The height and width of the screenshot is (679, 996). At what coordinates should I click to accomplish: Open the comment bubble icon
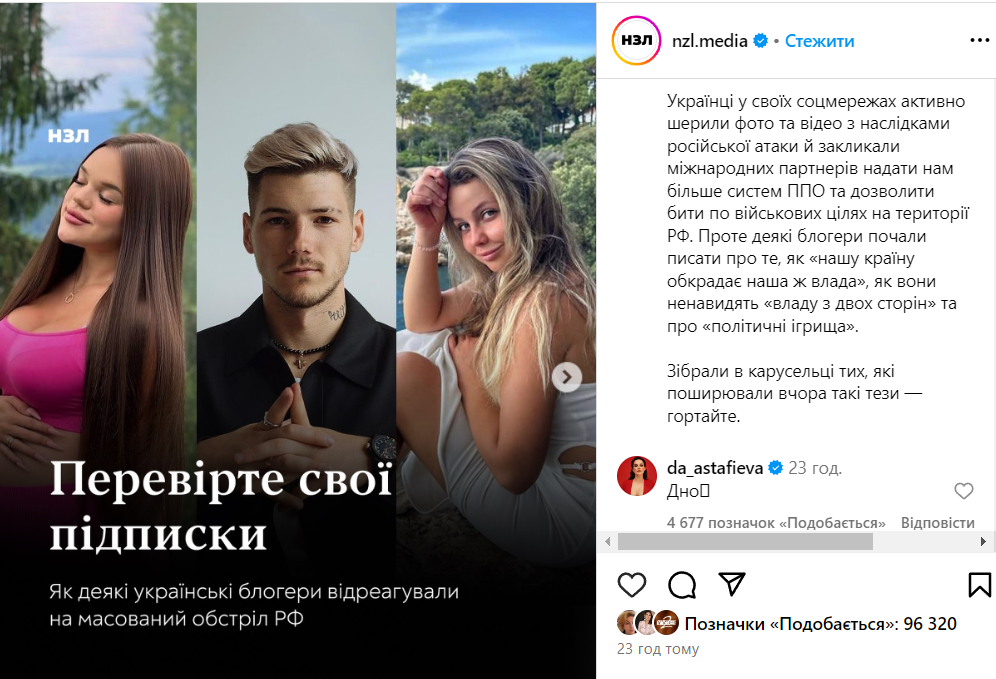(x=682, y=584)
